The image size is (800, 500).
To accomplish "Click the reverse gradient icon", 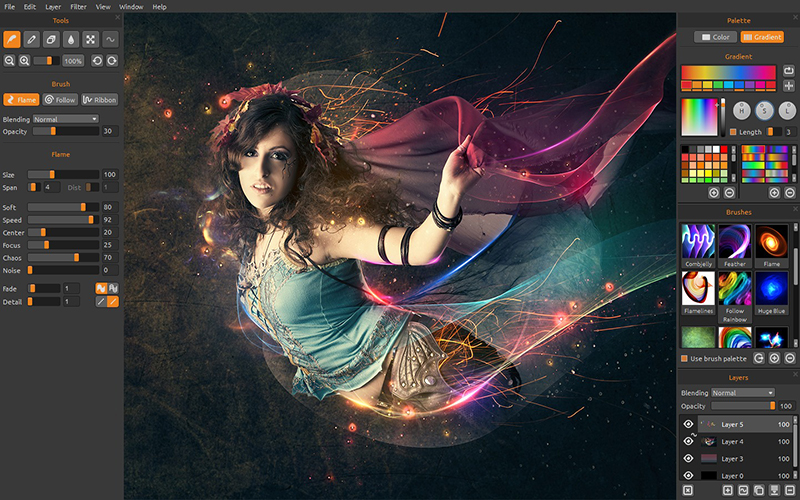I will point(789,71).
